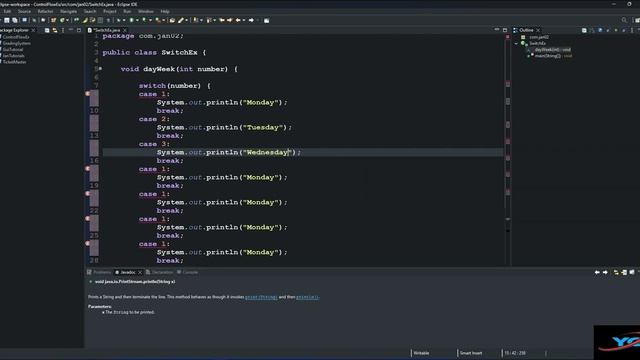Viewport: 640px width, 360px height.
Task: Click the Last Edit Location arrow icon
Action: (222, 20)
